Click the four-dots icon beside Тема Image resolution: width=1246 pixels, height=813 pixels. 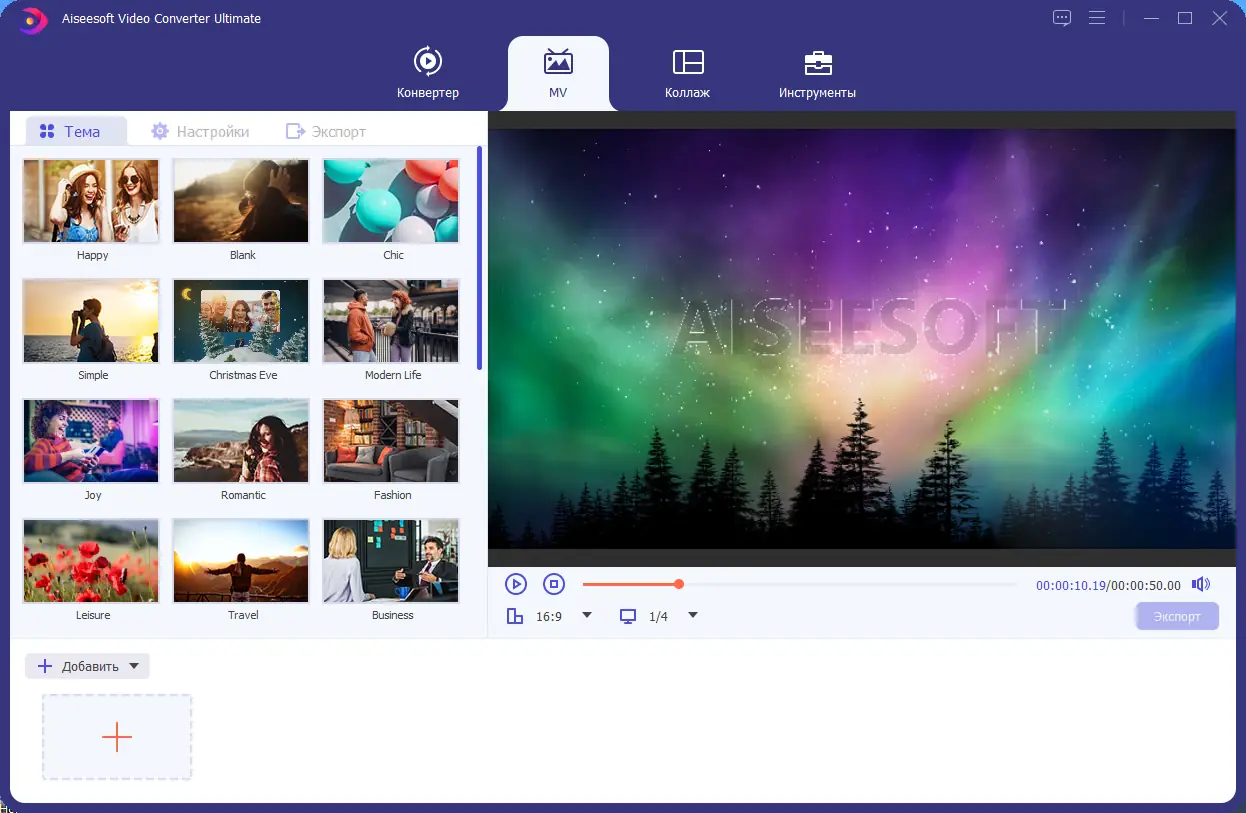pos(47,131)
